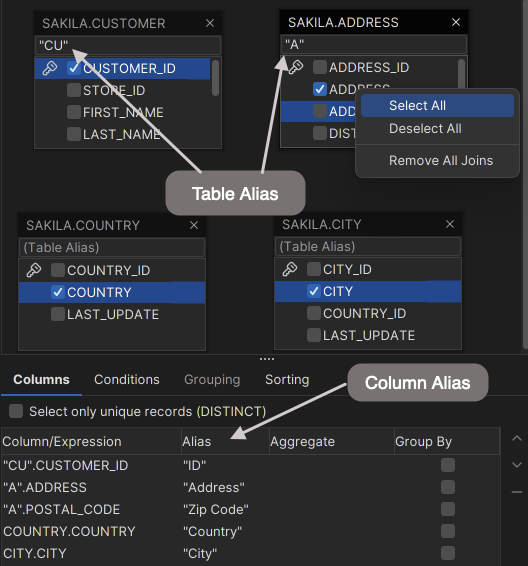This screenshot has height=566, width=528.
Task: Click the "Country" alias cell
Action: pyautogui.click(x=226, y=531)
